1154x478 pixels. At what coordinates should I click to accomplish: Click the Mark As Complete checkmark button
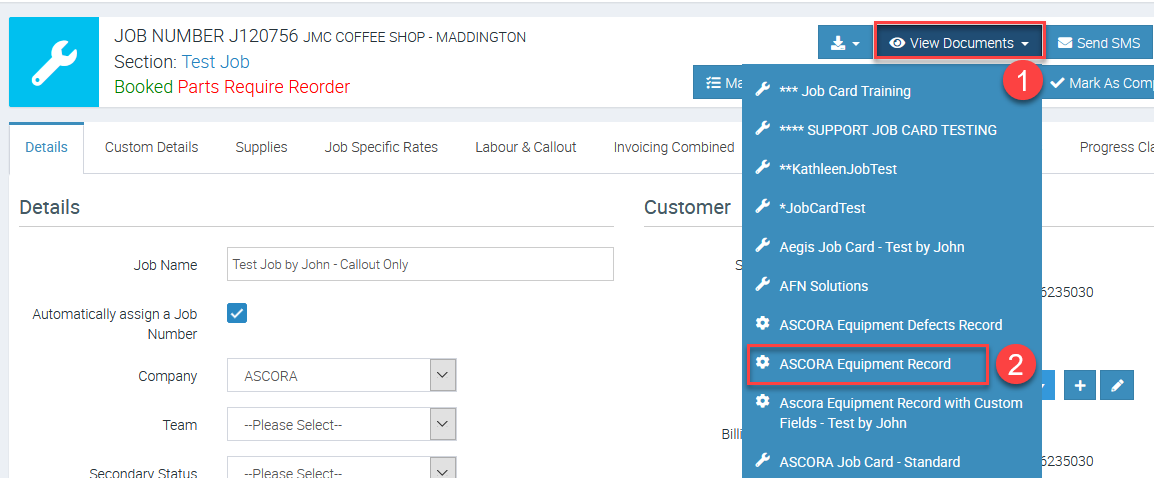click(x=1101, y=83)
